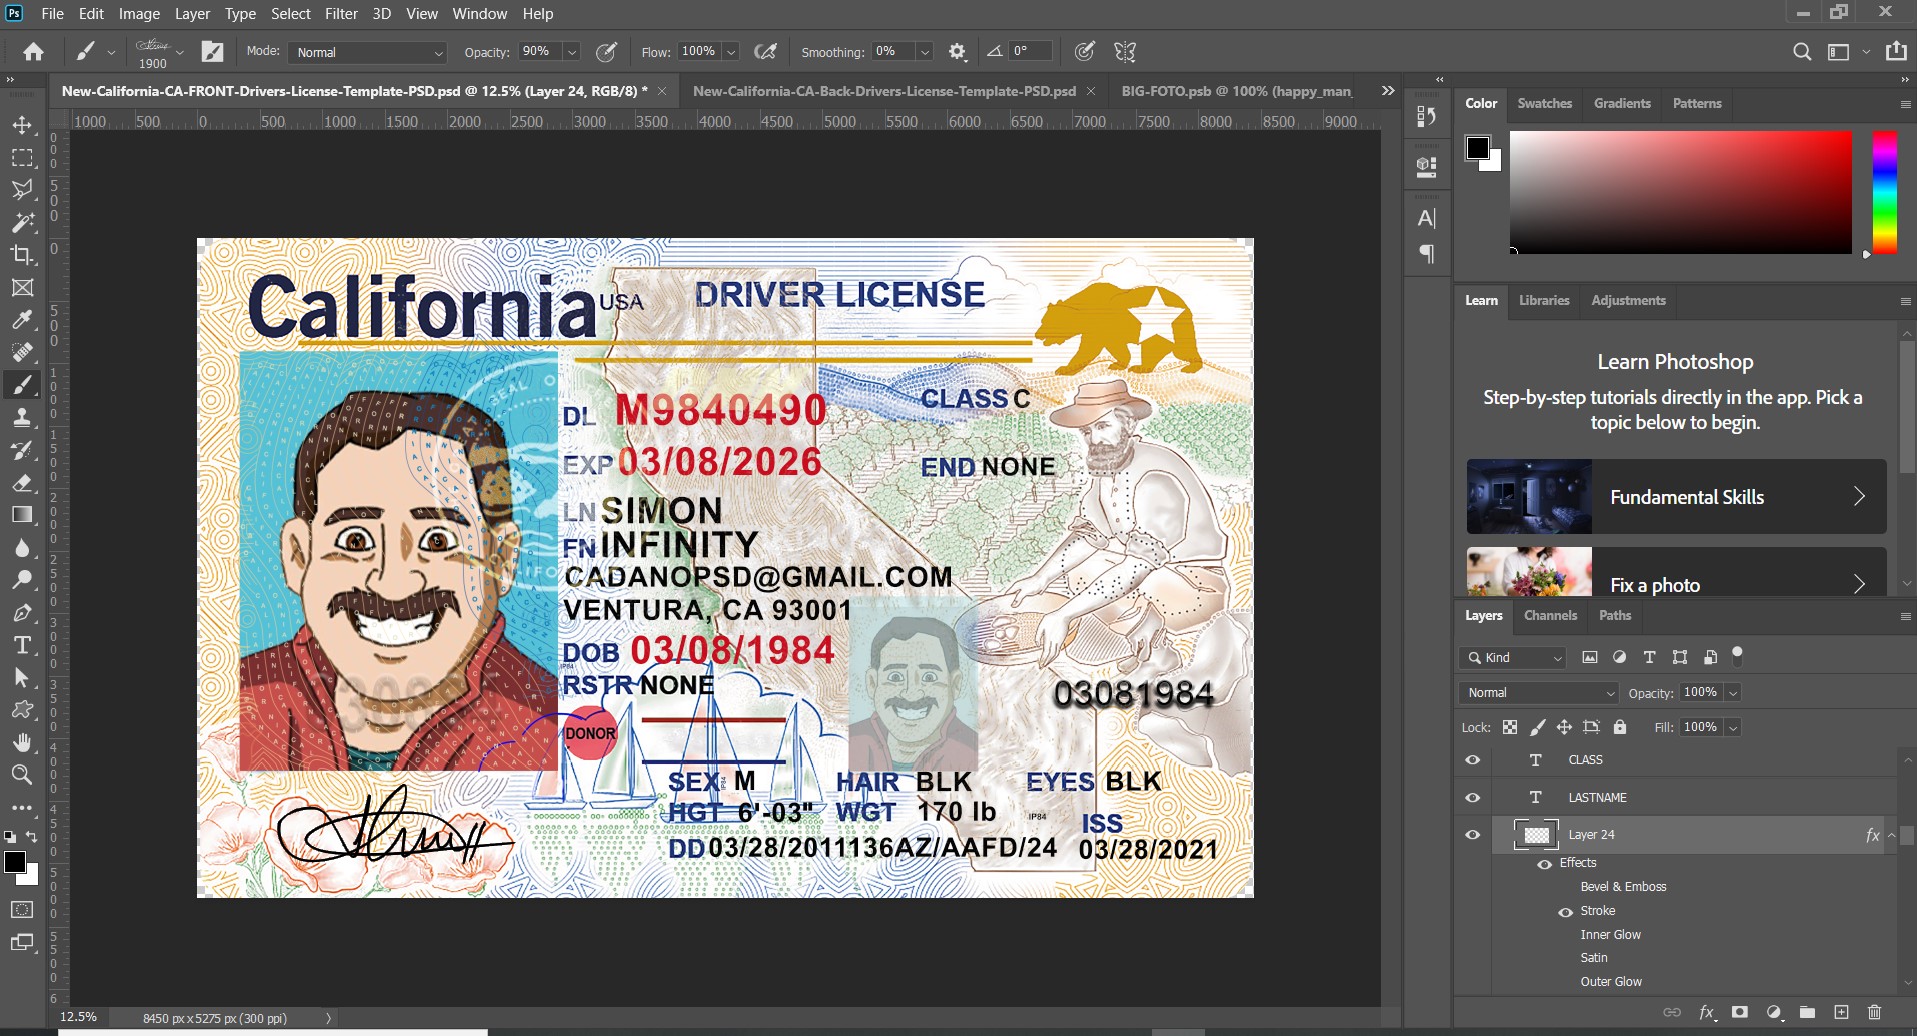Select the Hand tool
This screenshot has width=1917, height=1036.
(22, 743)
